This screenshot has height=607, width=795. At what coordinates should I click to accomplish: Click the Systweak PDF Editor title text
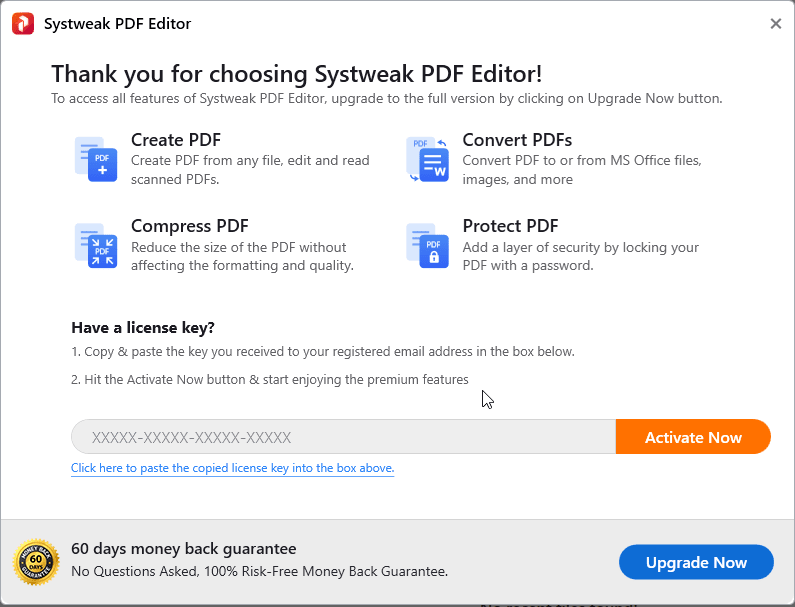tap(117, 24)
